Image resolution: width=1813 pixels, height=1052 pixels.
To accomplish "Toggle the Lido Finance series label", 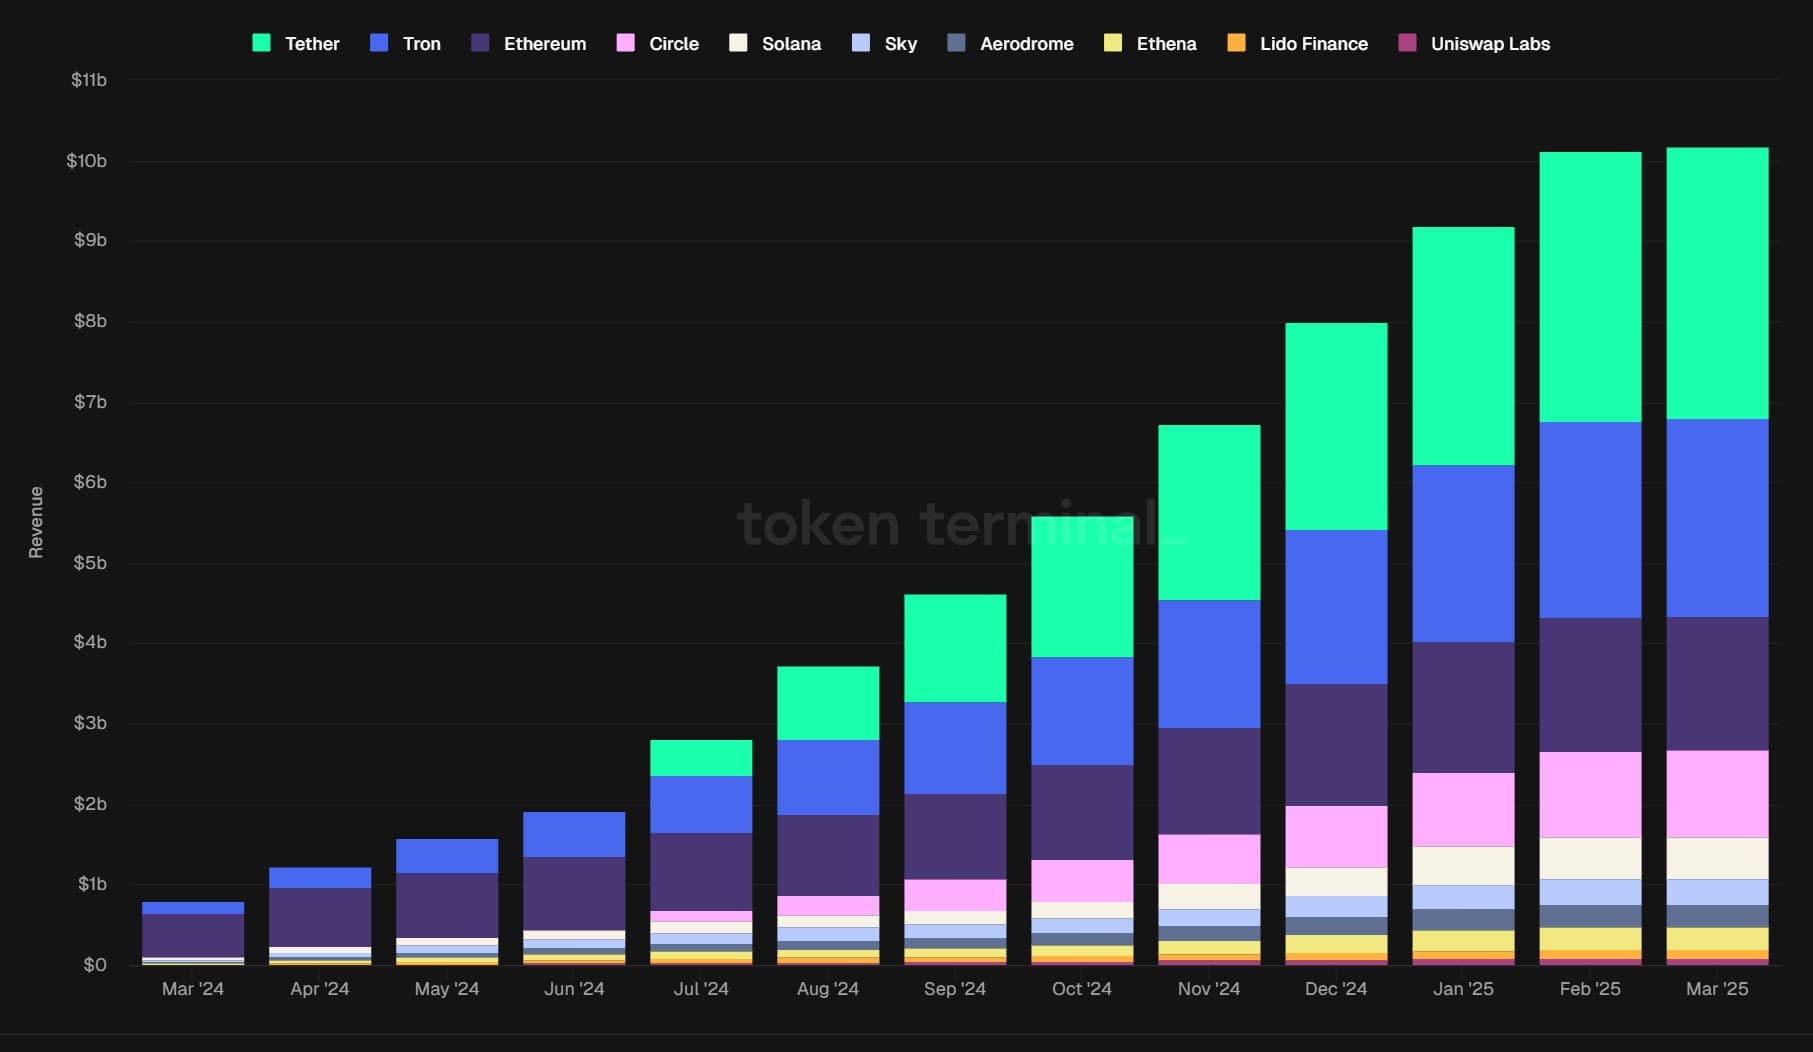I will [x=1314, y=44].
